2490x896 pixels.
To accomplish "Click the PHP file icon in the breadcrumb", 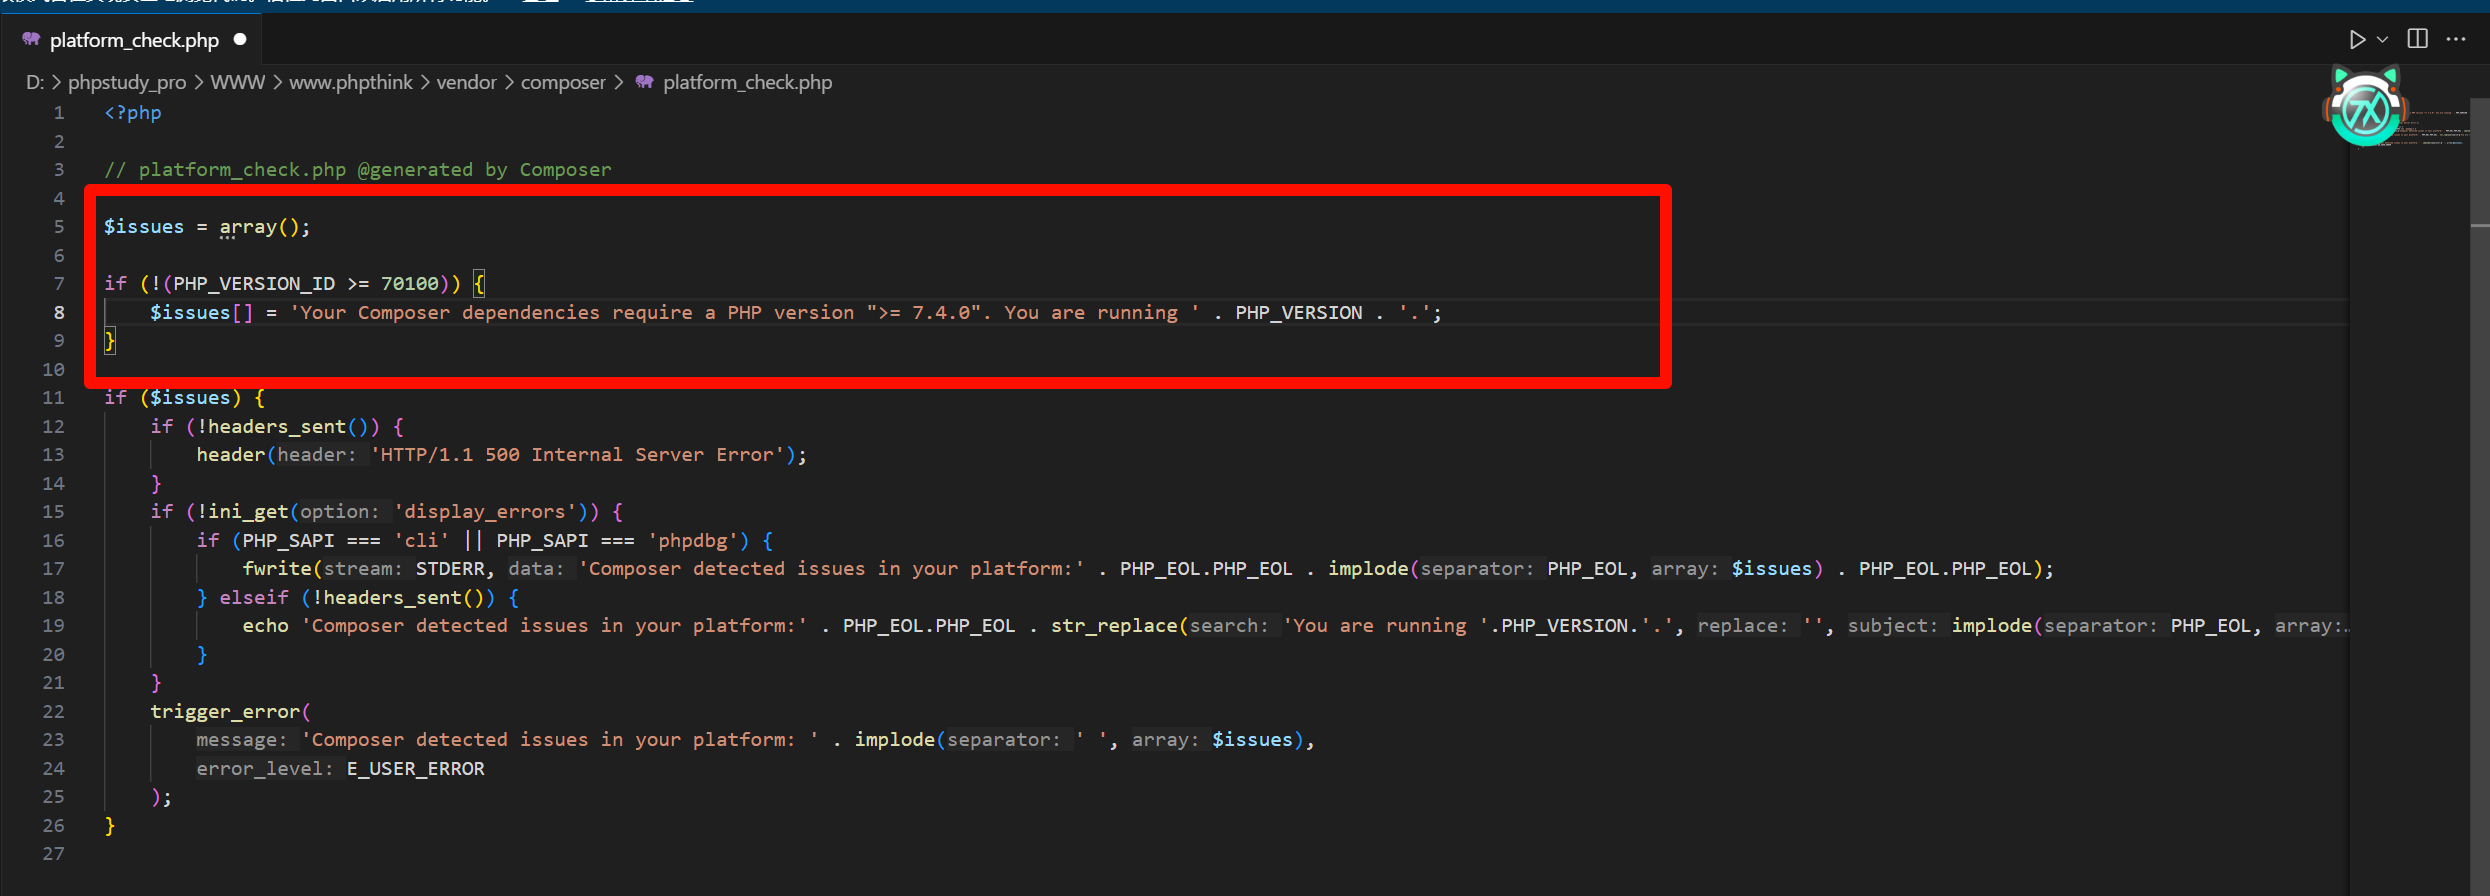I will tap(645, 82).
